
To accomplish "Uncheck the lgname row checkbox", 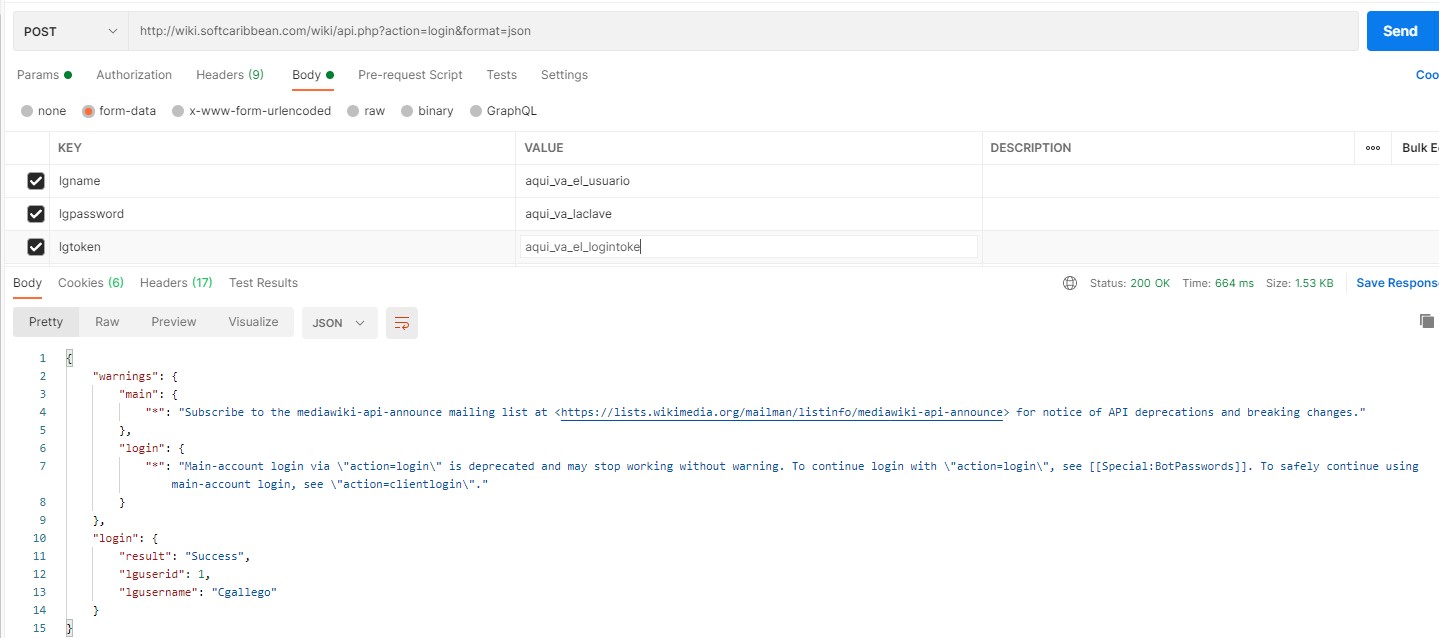I will (x=36, y=181).
